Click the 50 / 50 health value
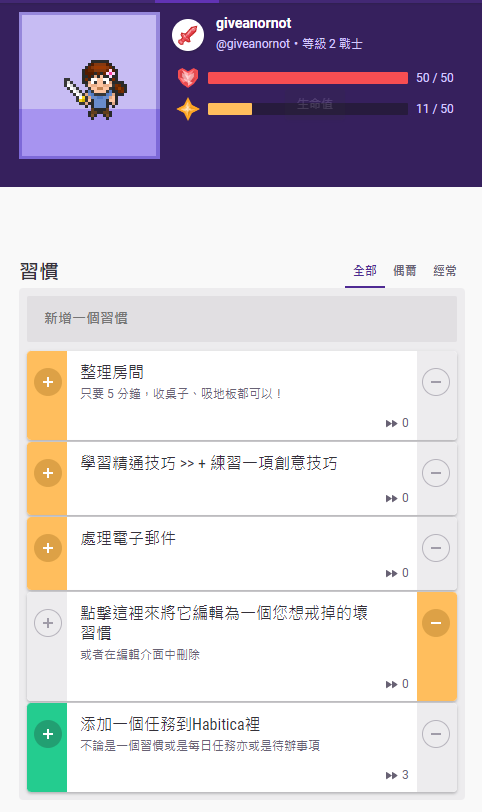 435,78
